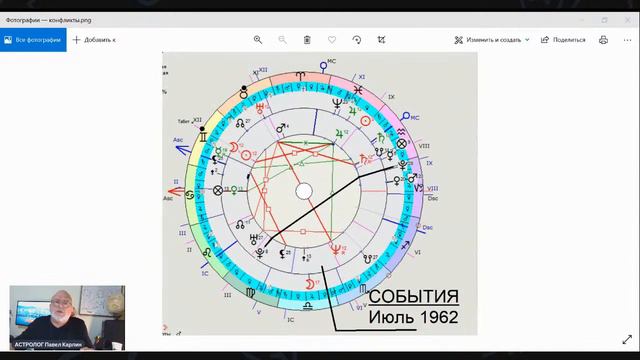Click the webcam video thumbnail

coord(67,318)
